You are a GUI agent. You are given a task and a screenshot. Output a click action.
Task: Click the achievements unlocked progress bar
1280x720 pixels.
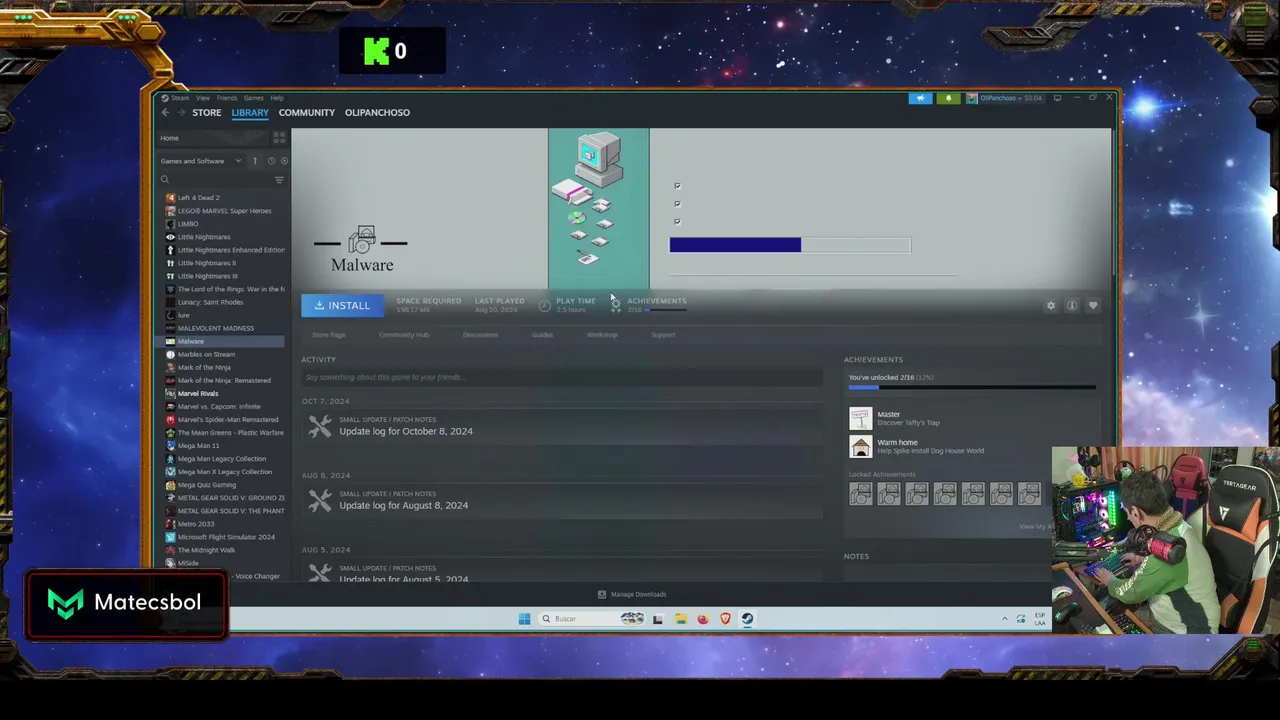click(972, 387)
